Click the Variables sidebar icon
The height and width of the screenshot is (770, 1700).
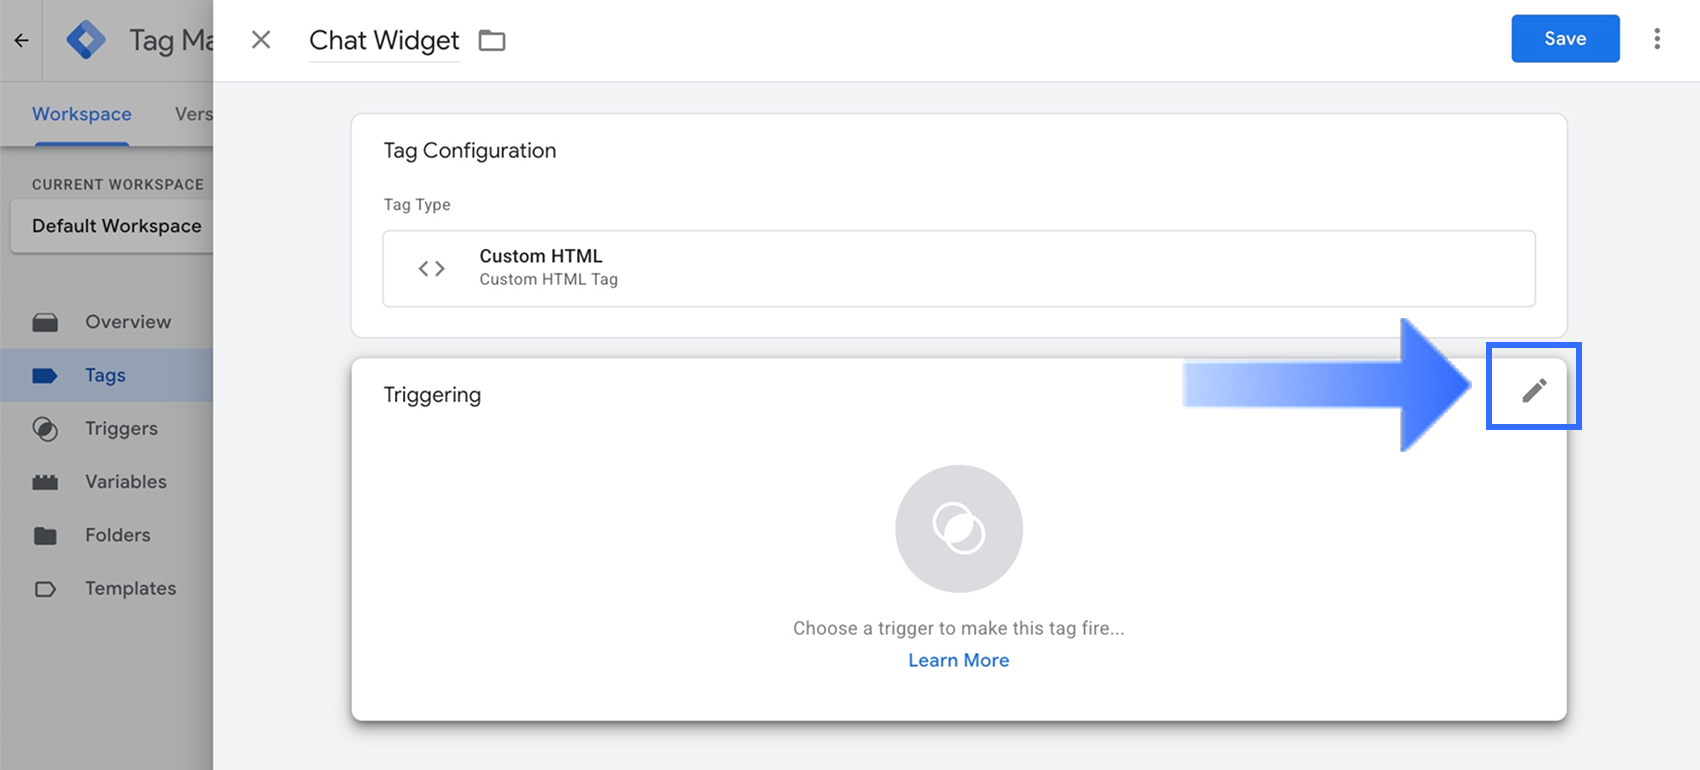pyautogui.click(x=45, y=482)
